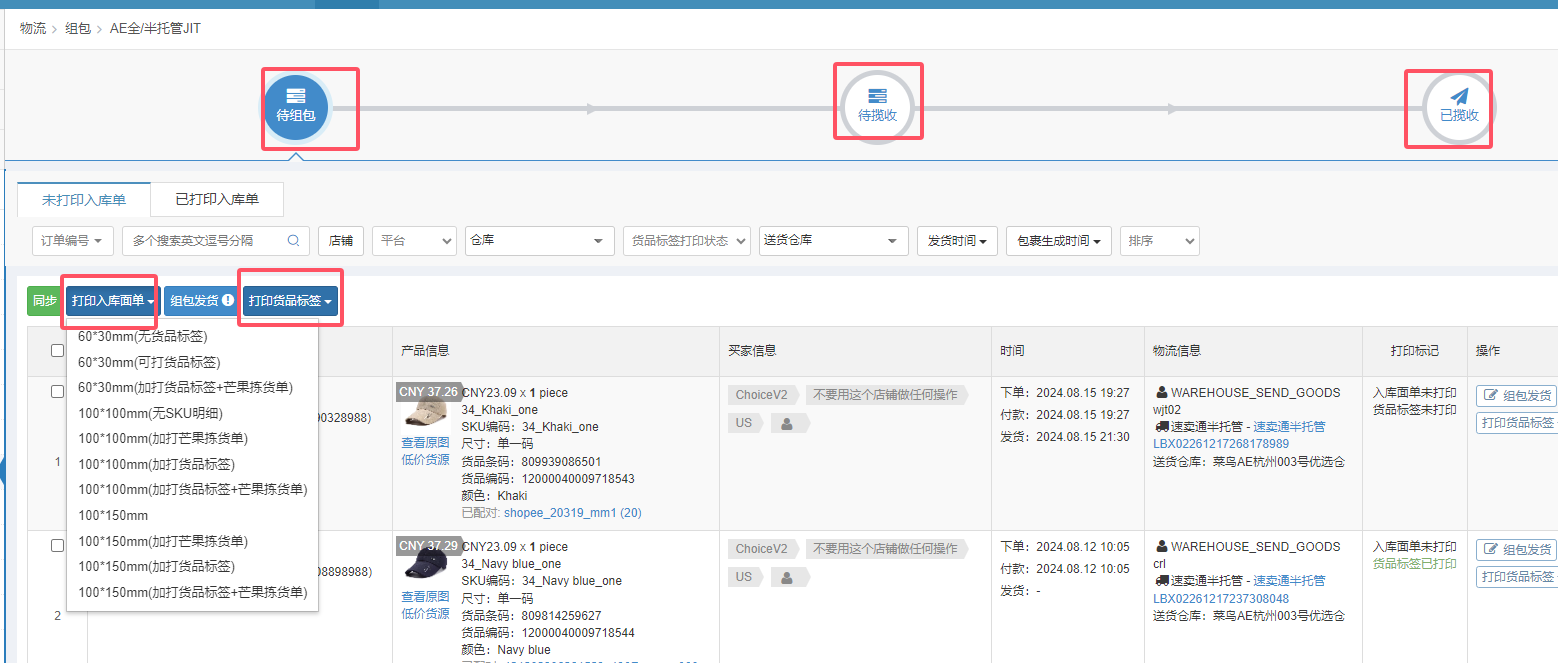The image size is (1558, 663).
Task: Expand the 送货仓库 dropdown
Action: tap(833, 241)
